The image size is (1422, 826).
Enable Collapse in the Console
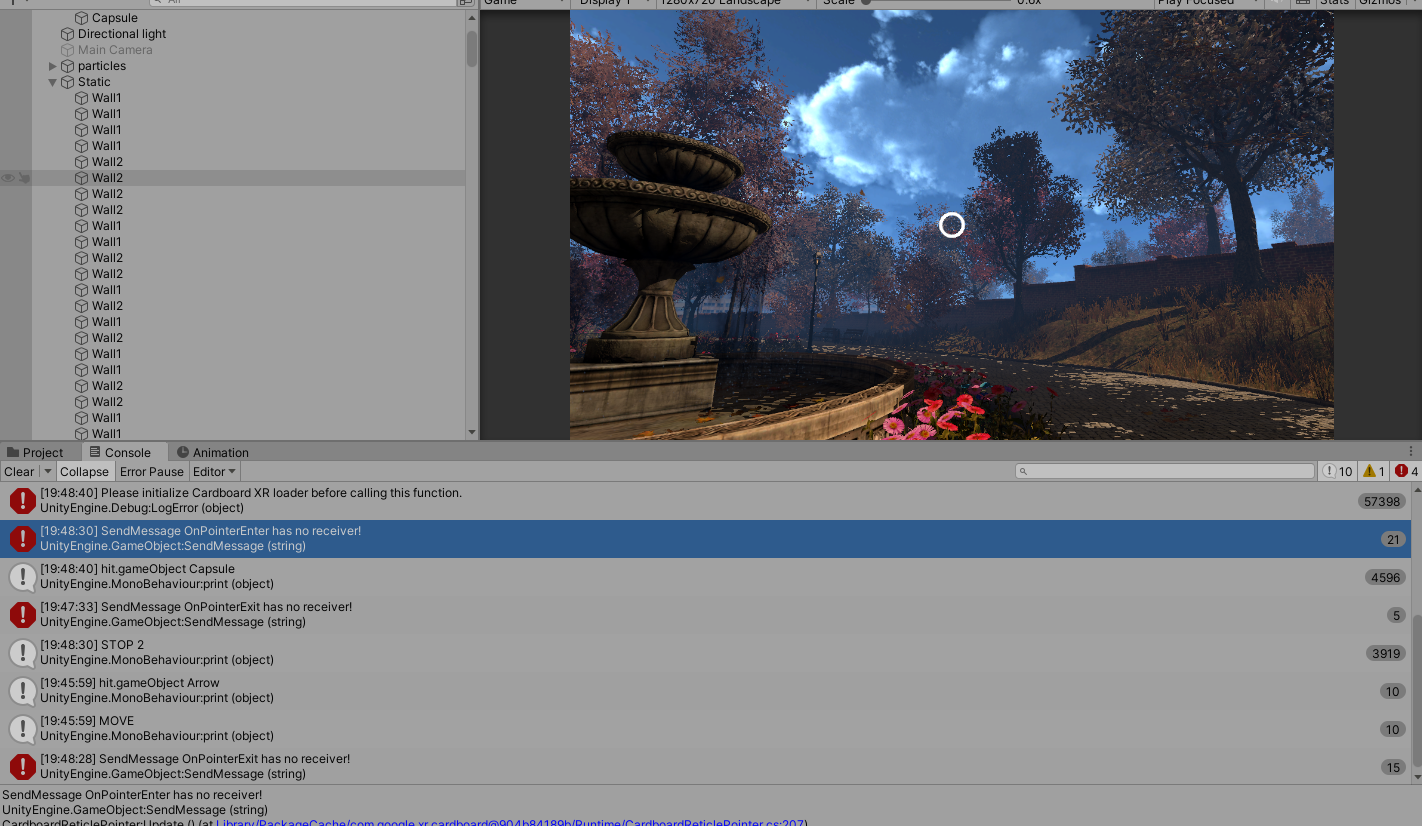(84, 471)
